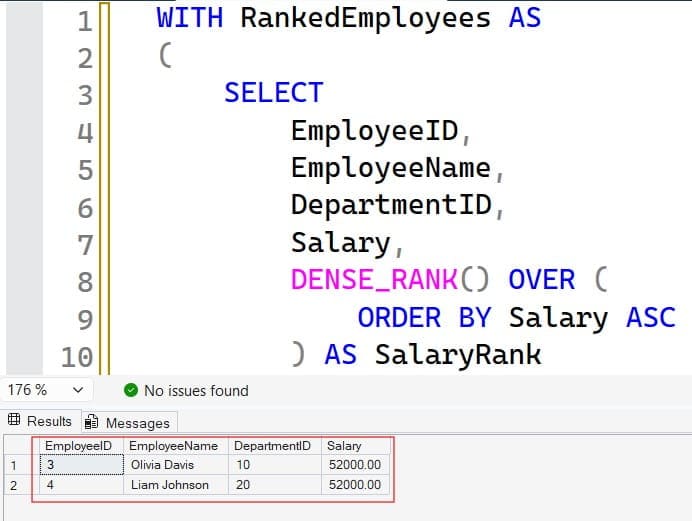Image resolution: width=692 pixels, height=521 pixels.
Task: Select cell with EmployeeID 4
Action: (x=82, y=485)
